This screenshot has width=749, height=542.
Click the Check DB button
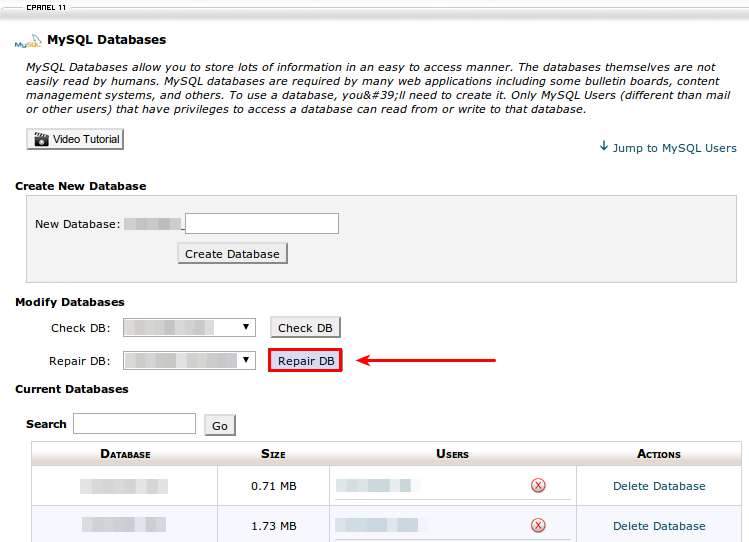[305, 328]
